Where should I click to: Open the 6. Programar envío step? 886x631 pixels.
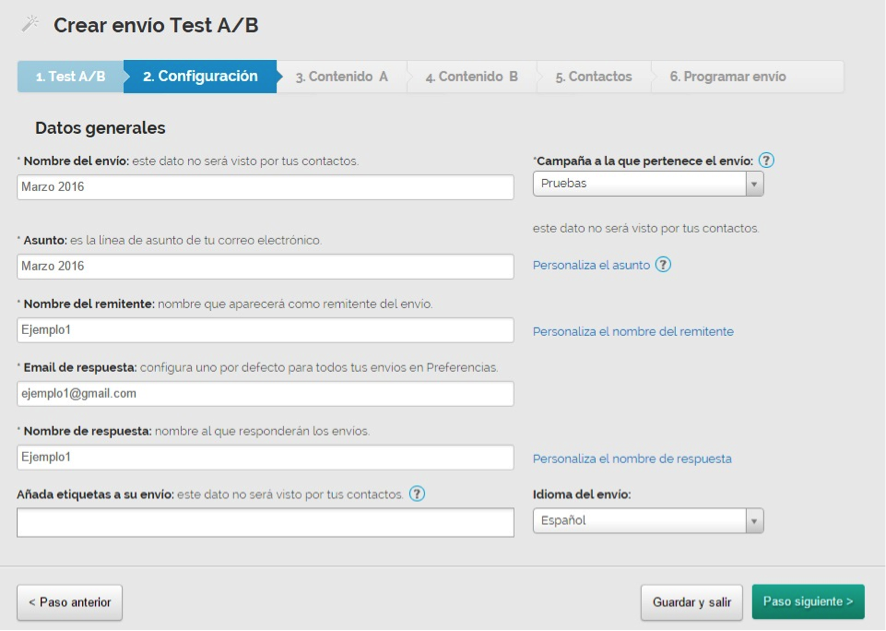[727, 77]
